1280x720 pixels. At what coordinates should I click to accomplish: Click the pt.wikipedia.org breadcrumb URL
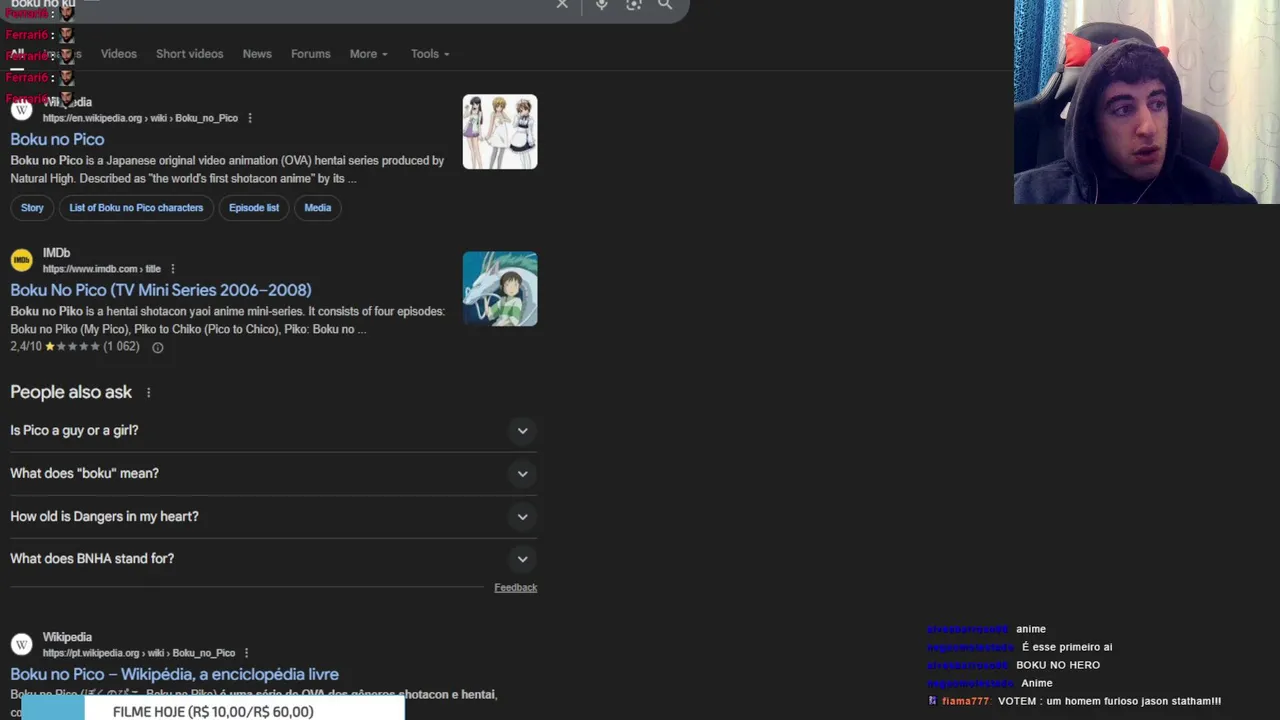[x=138, y=653]
